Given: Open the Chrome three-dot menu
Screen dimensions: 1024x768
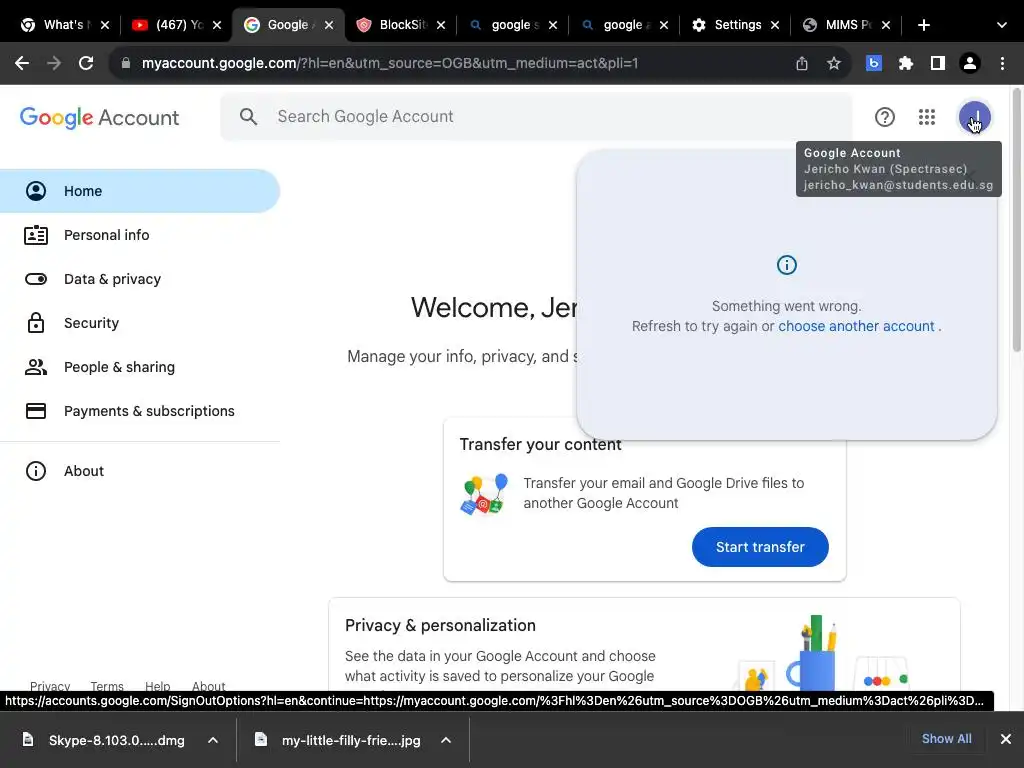Looking at the screenshot, I should (1002, 63).
